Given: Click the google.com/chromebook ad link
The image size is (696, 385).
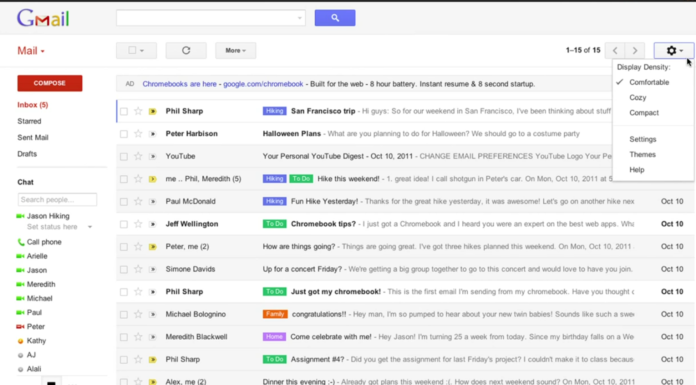Looking at the screenshot, I should pos(263,84).
